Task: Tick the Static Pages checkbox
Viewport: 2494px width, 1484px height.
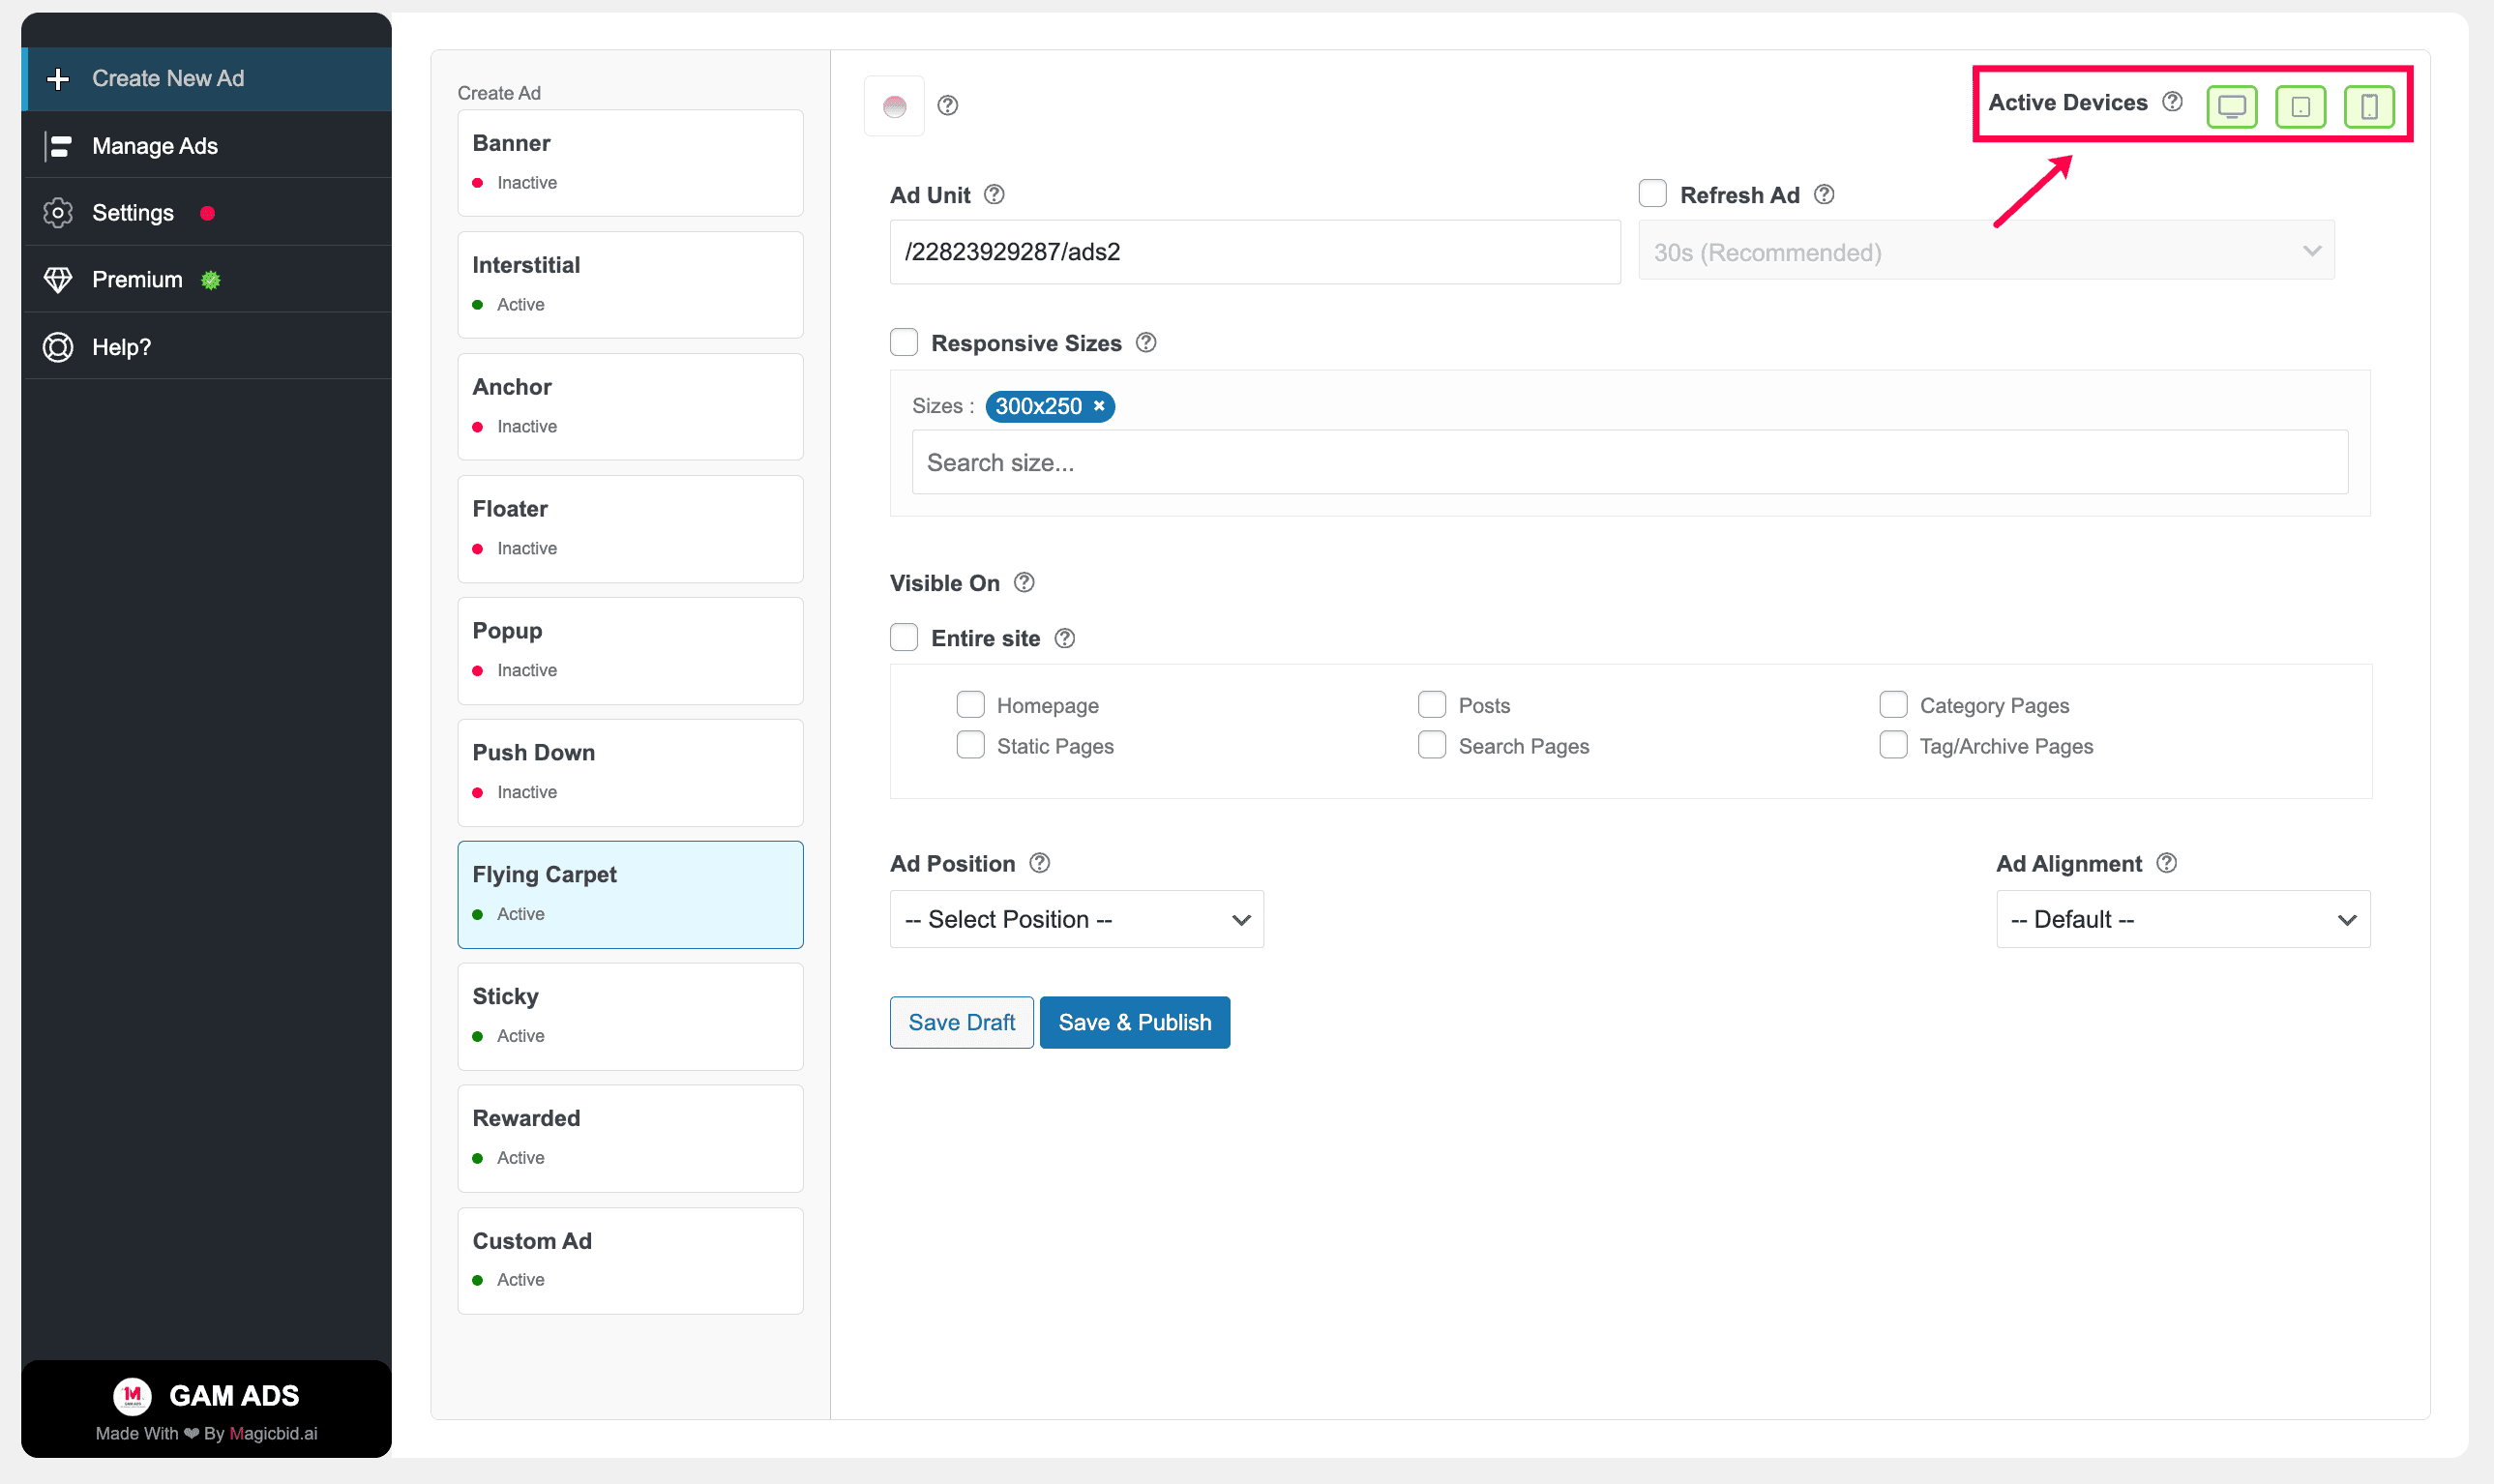Action: (970, 745)
